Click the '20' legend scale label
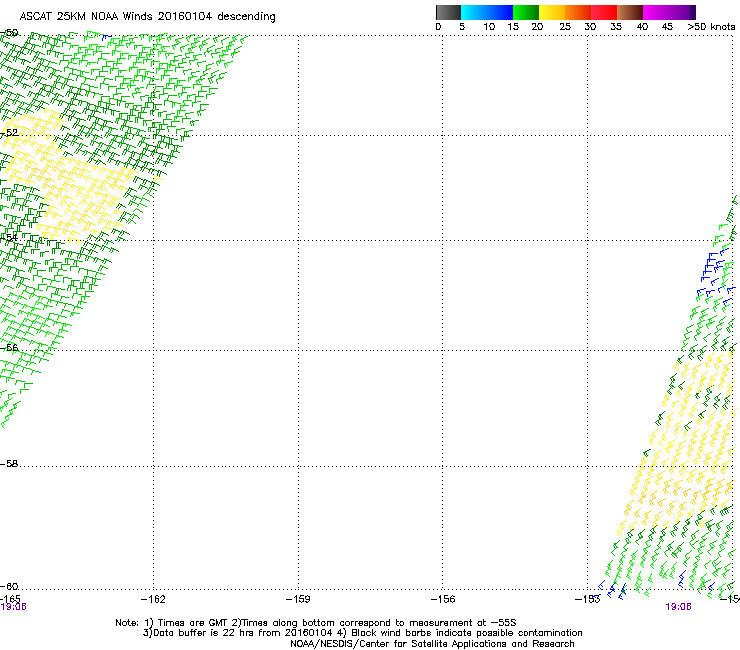This screenshot has width=740, height=650. [537, 27]
